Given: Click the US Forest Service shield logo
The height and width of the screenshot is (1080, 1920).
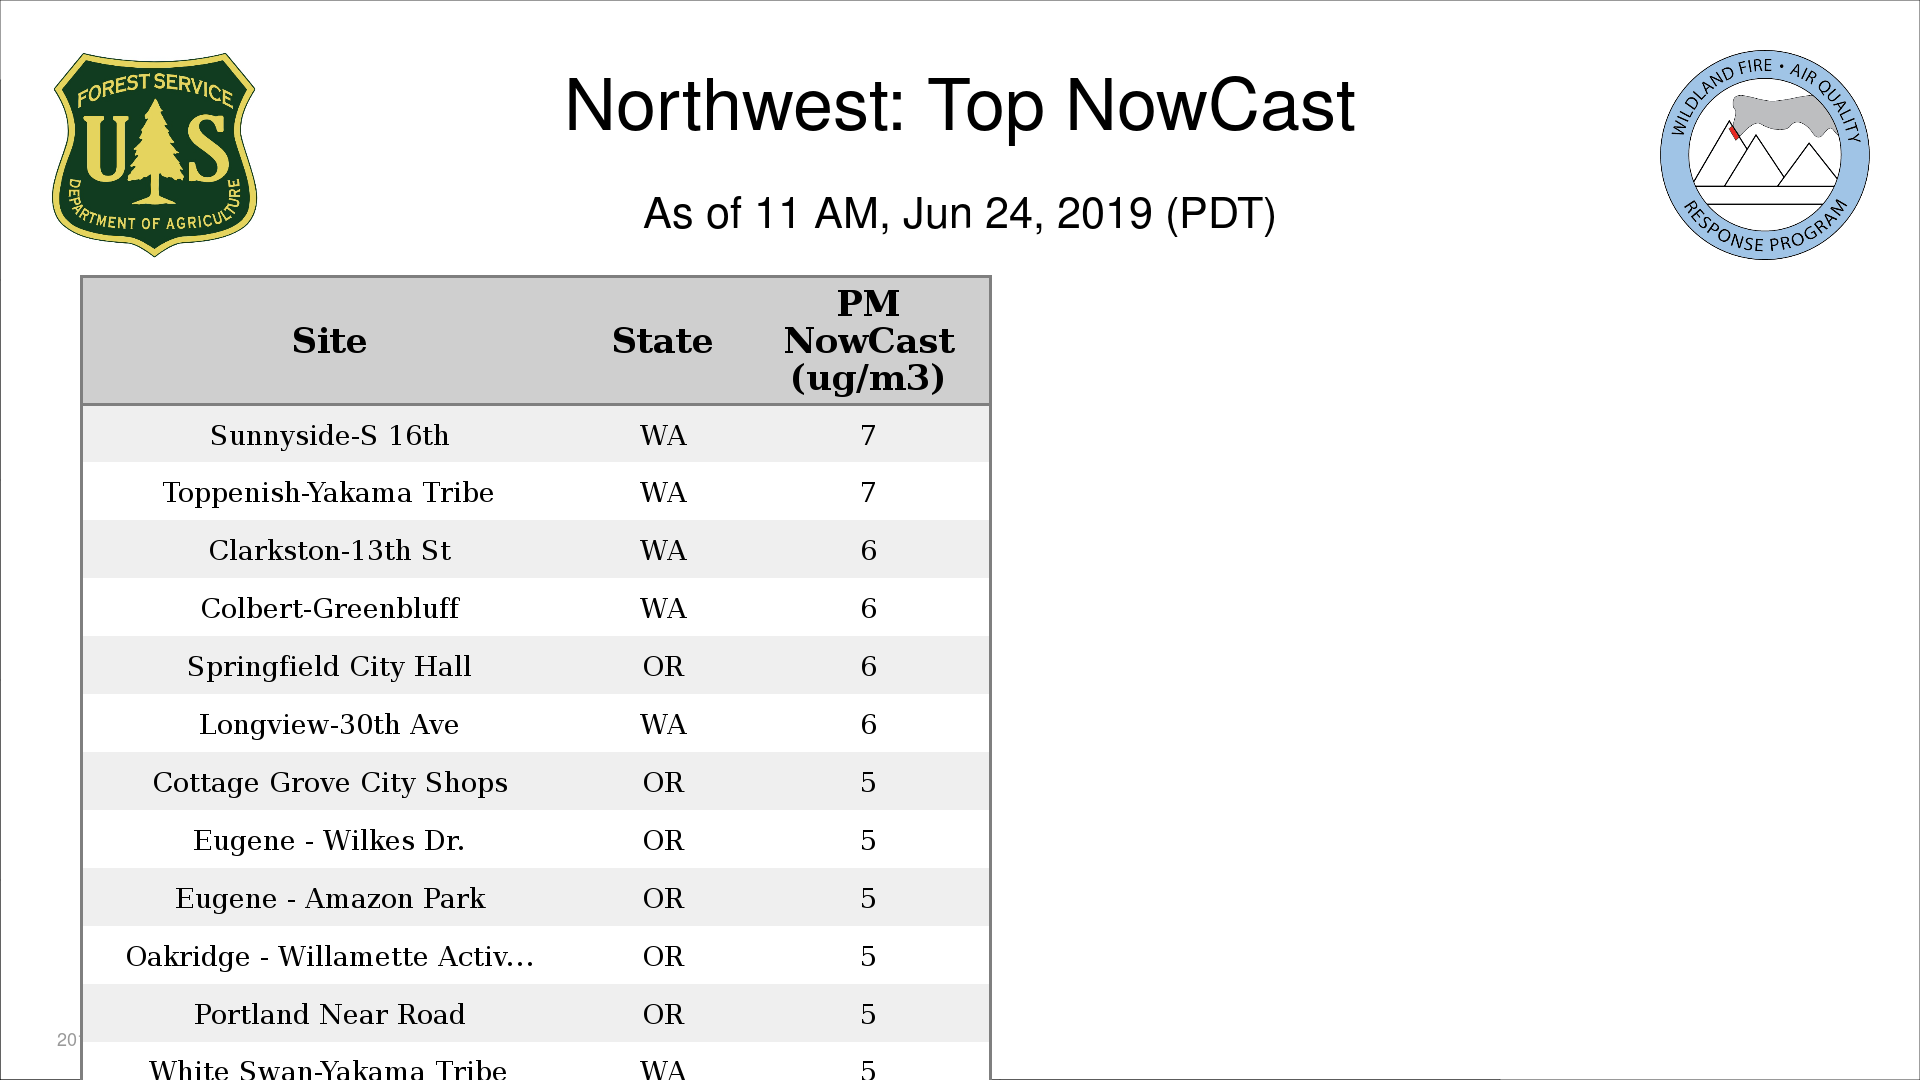Looking at the screenshot, I should [x=154, y=154].
